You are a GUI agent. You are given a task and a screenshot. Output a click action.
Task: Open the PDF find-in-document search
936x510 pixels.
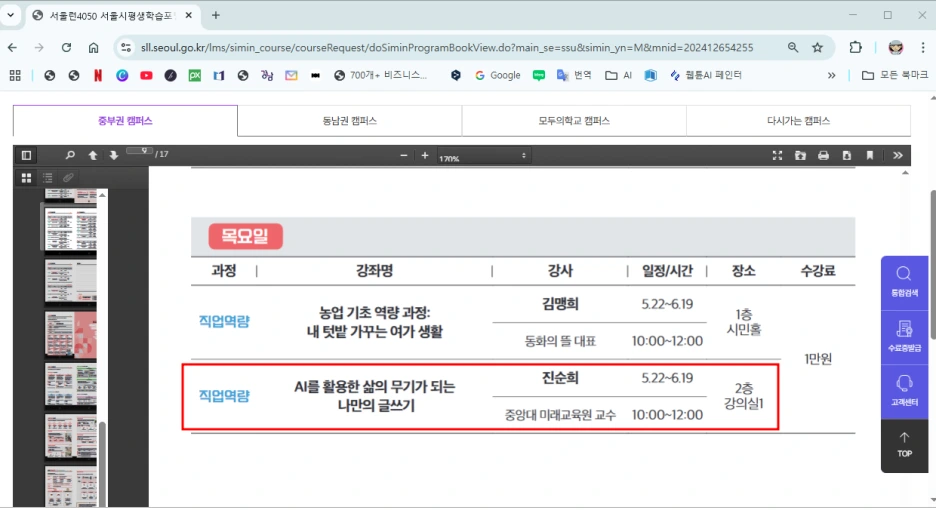70,155
